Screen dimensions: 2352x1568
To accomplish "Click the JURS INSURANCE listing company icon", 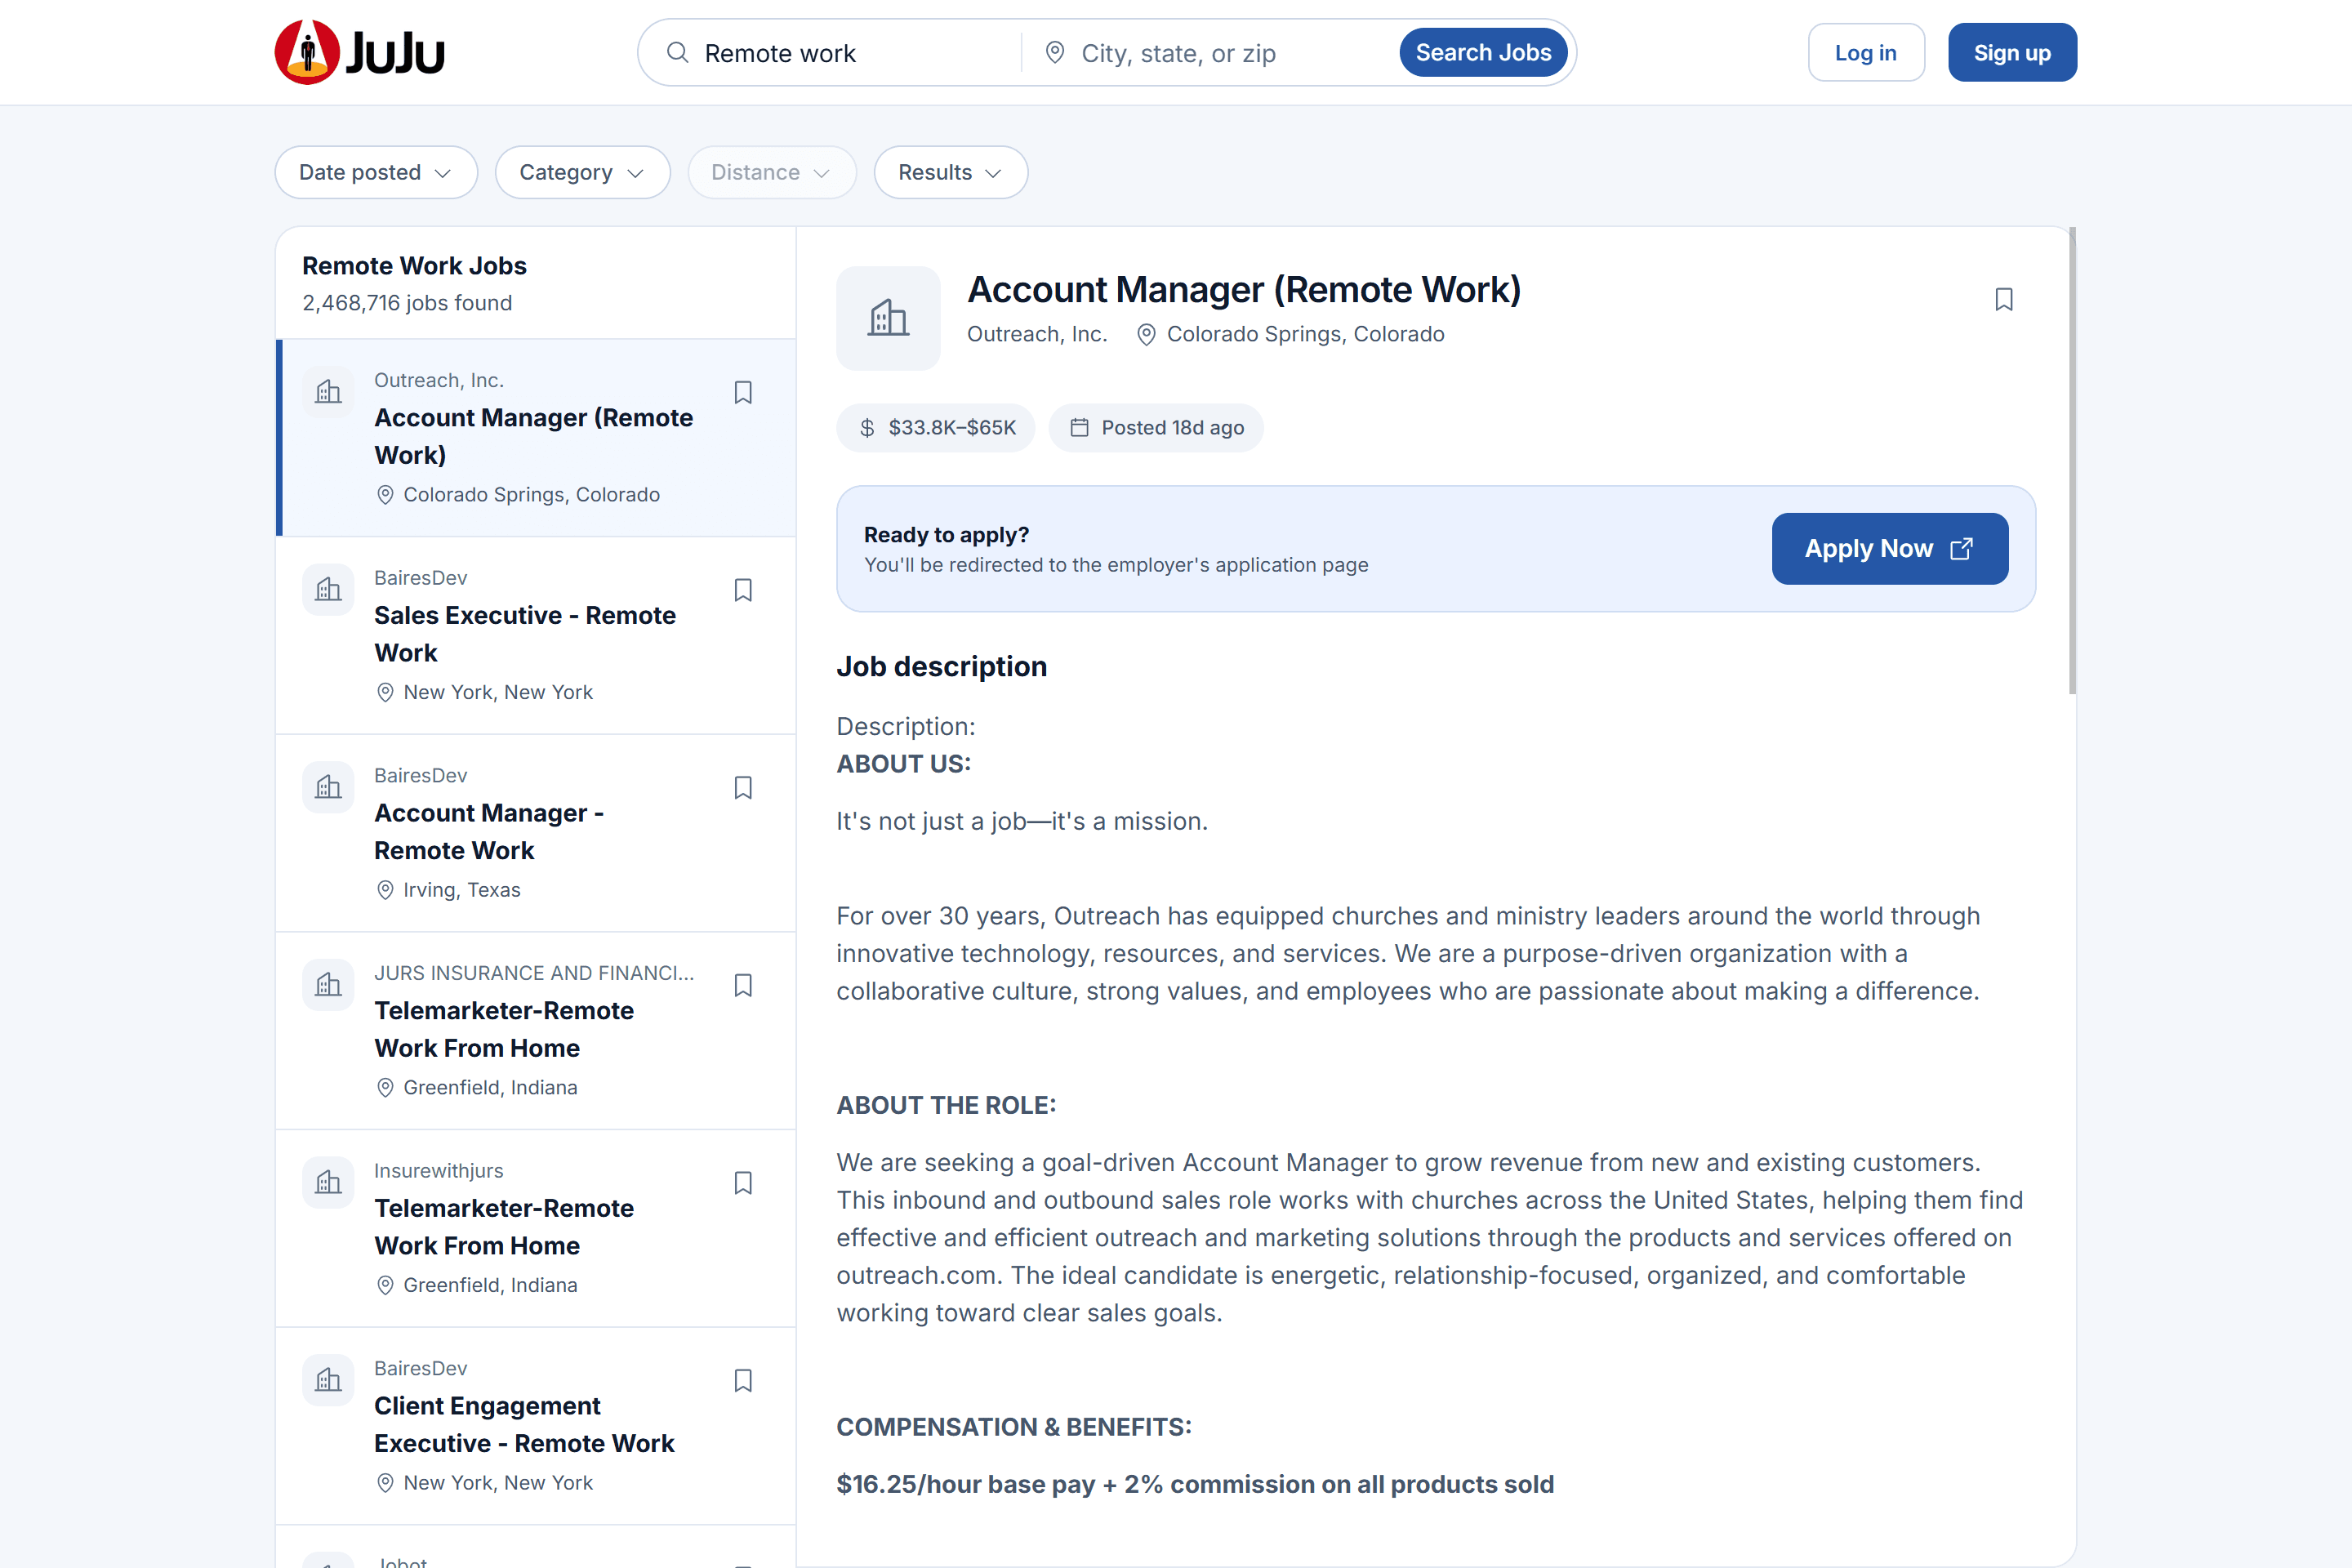I will pos(328,985).
